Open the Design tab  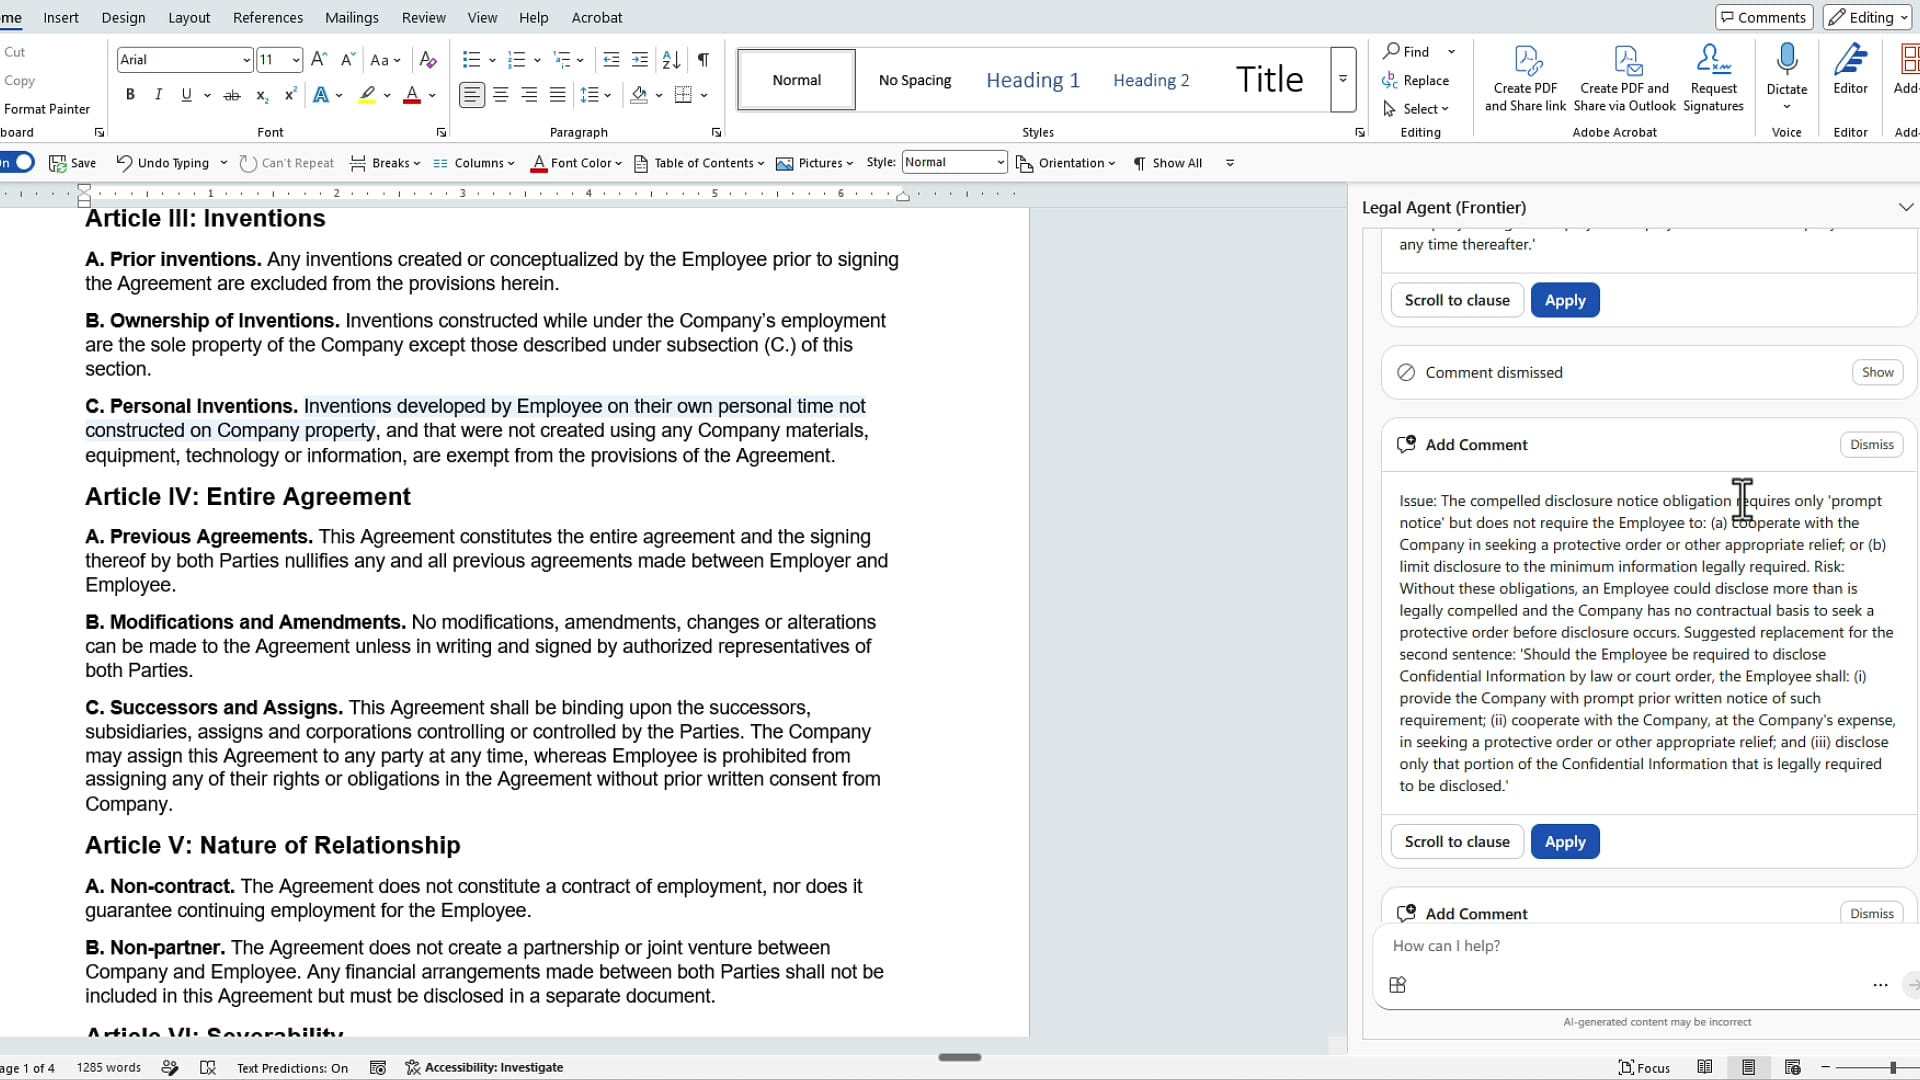pyautogui.click(x=124, y=17)
